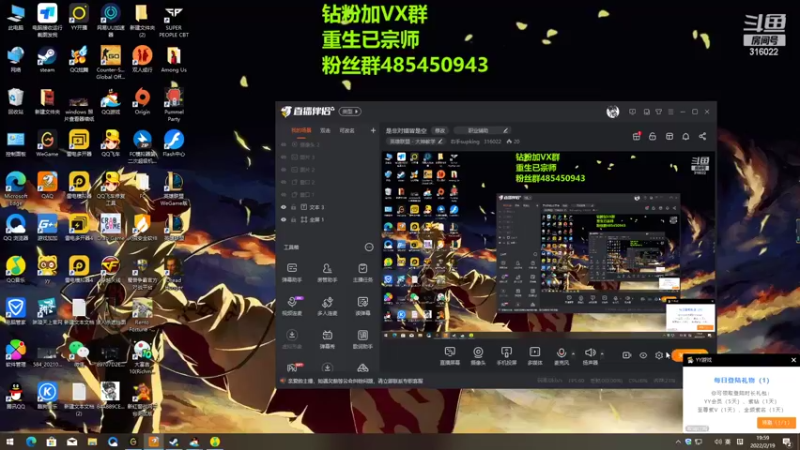Switch to the second scene tab
Viewport: 800px width, 450px height.
click(325, 131)
